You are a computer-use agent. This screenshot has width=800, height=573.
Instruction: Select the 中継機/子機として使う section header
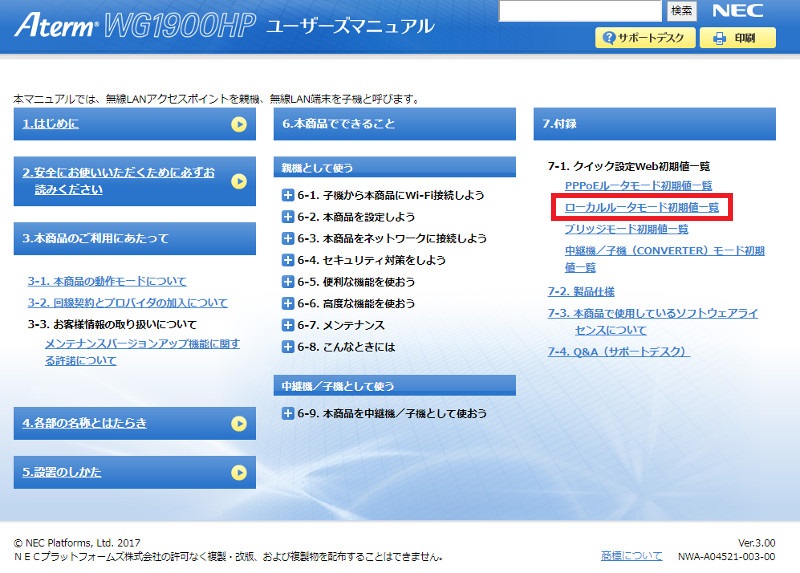point(394,386)
